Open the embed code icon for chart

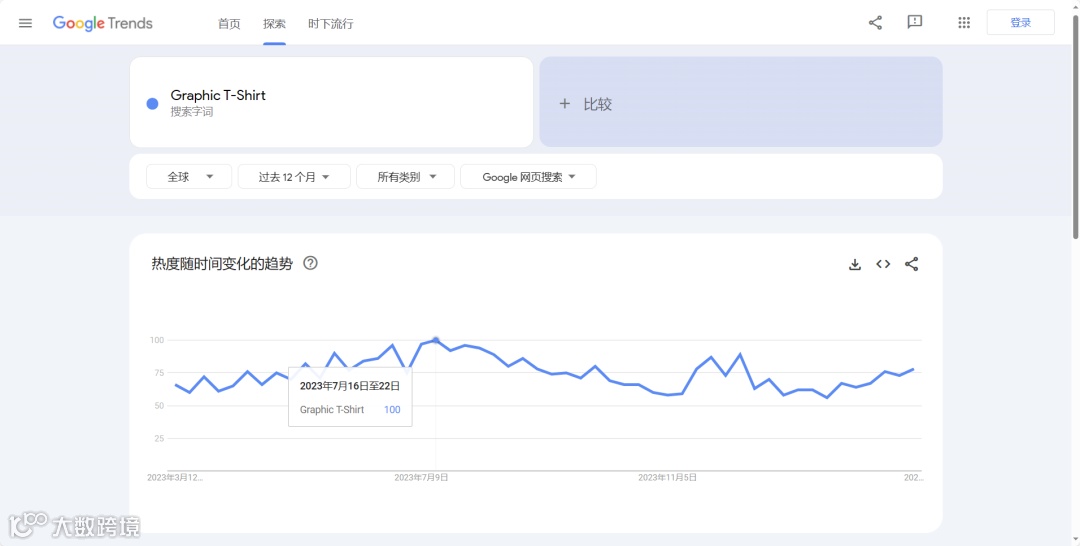883,264
